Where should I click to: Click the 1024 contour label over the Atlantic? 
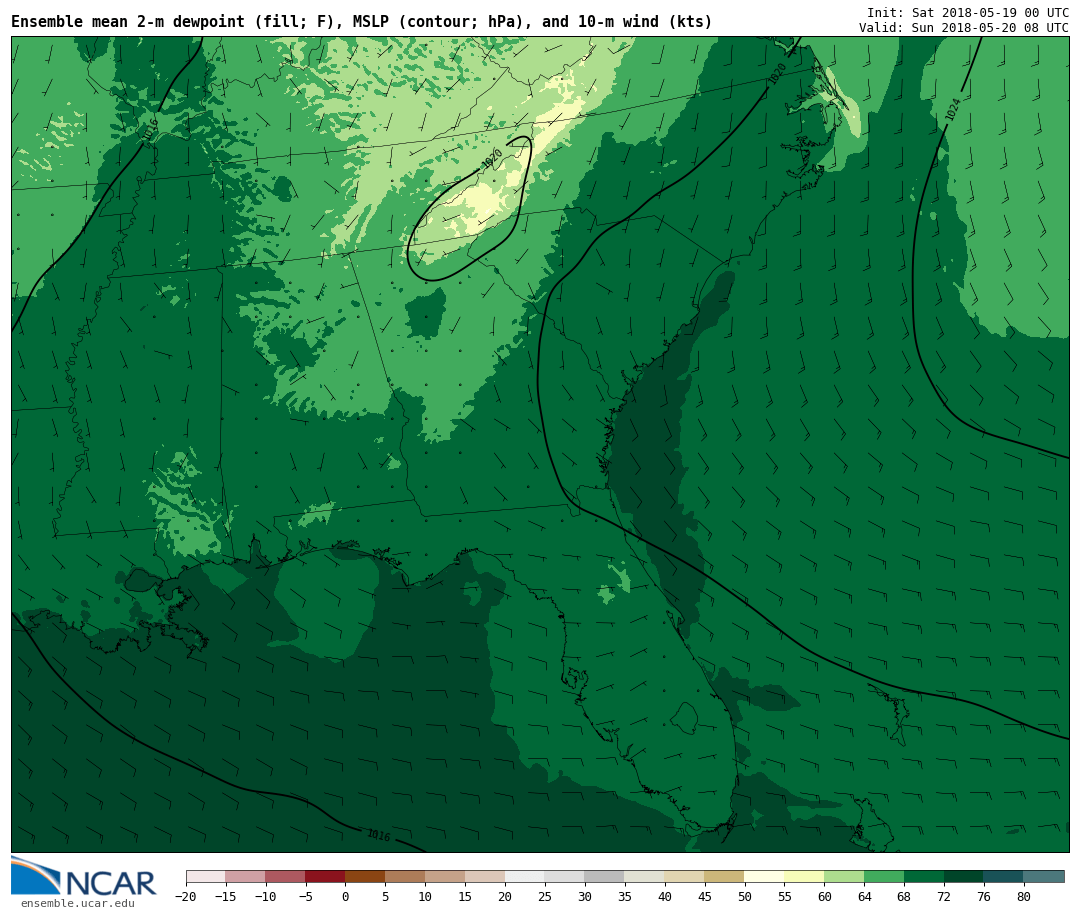click(953, 110)
